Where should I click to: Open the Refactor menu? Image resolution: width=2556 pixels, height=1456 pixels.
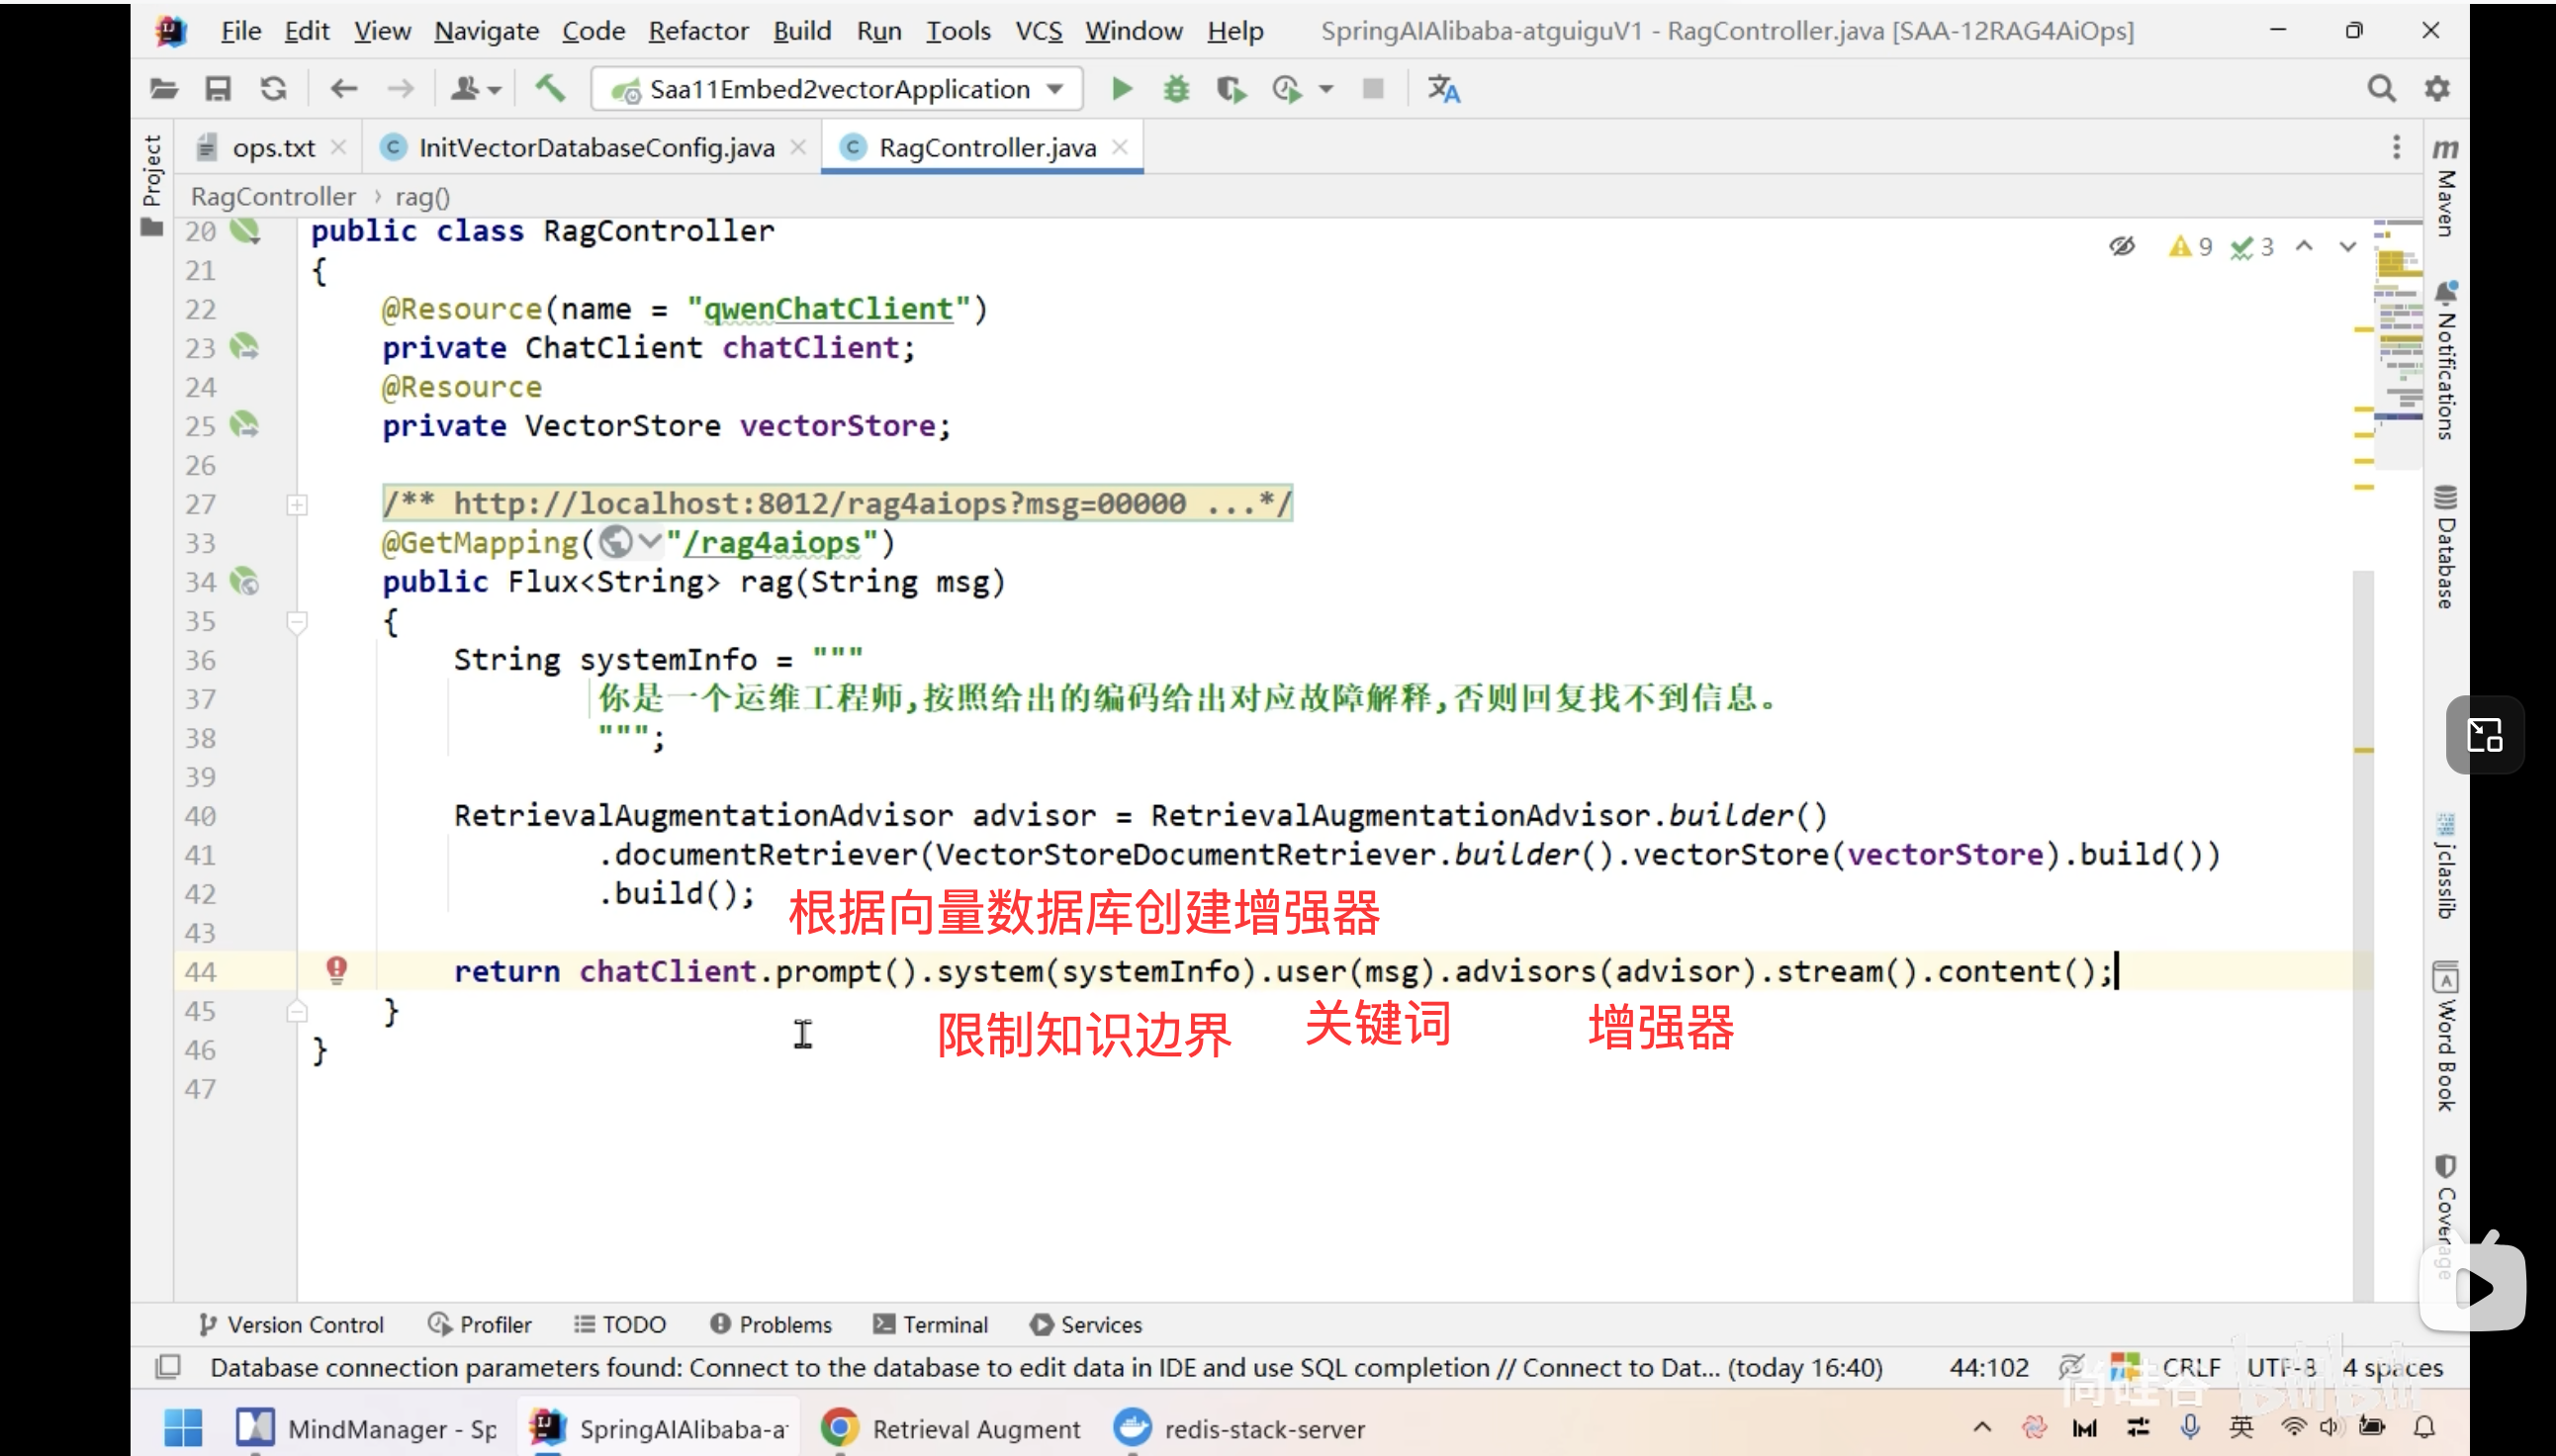click(x=698, y=31)
